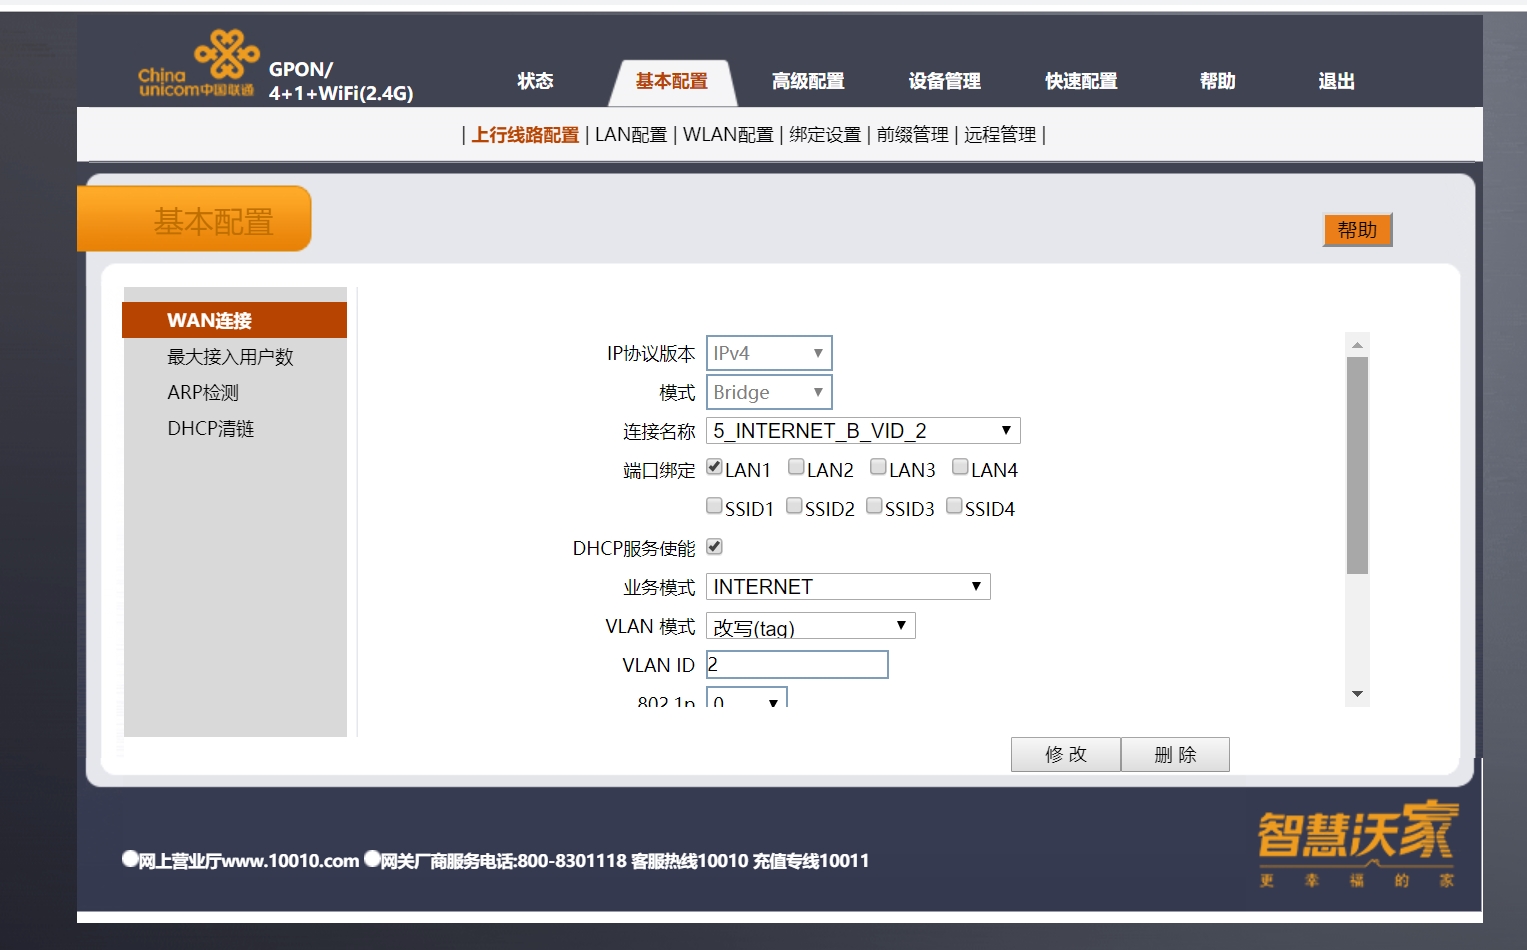Check SSID2 binding checkbox

point(794,506)
